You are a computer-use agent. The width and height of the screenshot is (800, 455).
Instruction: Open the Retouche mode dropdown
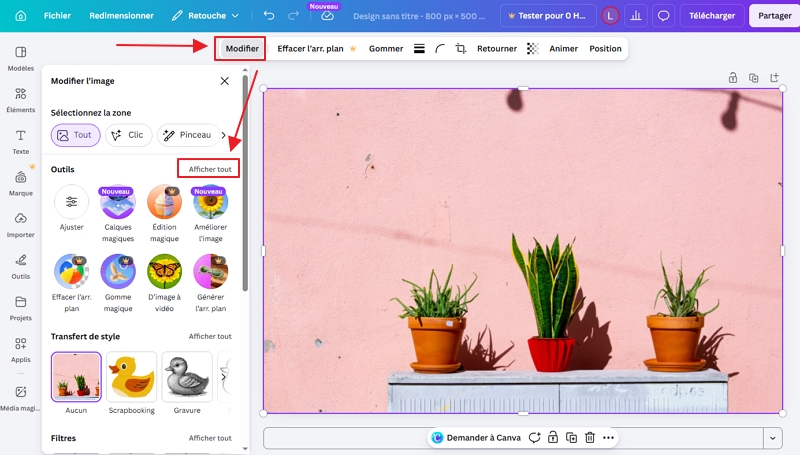pyautogui.click(x=205, y=16)
